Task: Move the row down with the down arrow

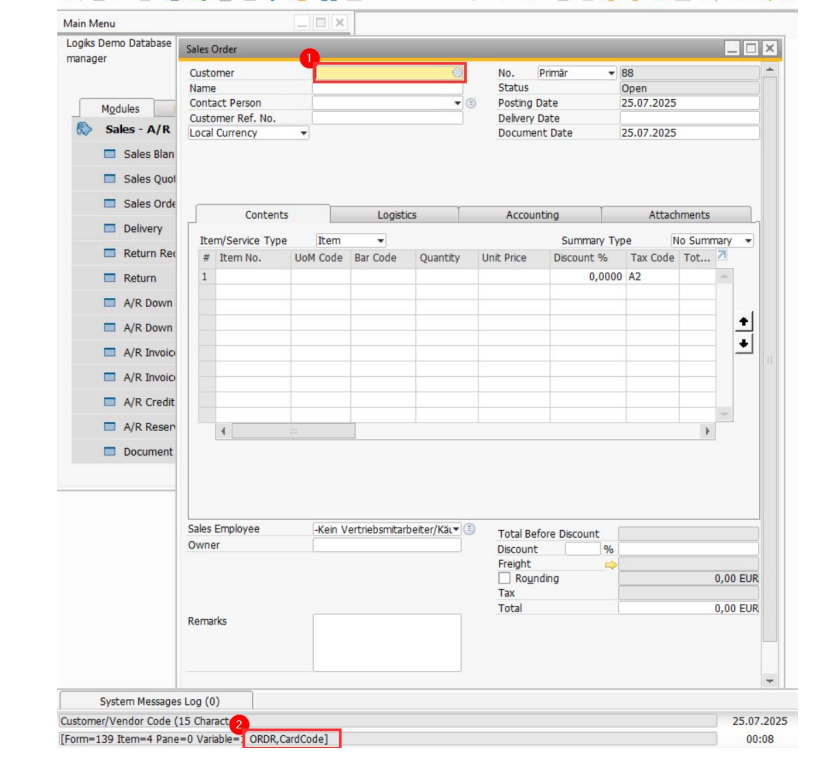Action: (743, 344)
